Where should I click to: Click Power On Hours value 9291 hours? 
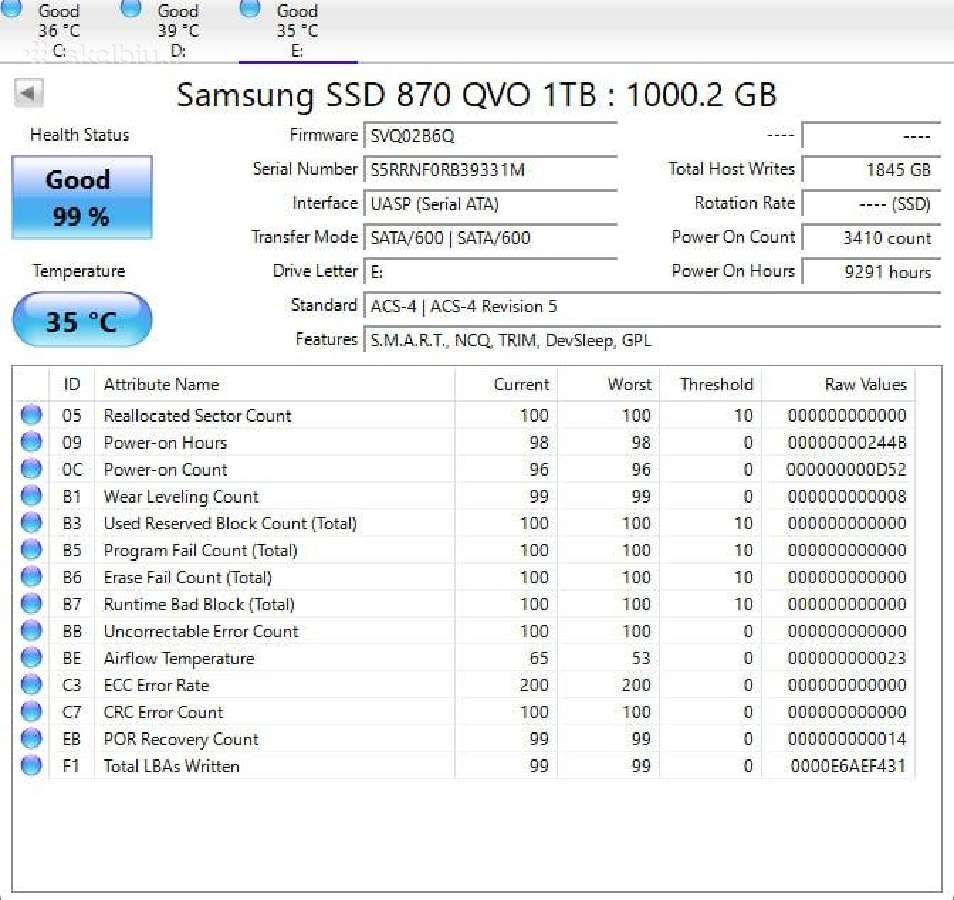[871, 272]
